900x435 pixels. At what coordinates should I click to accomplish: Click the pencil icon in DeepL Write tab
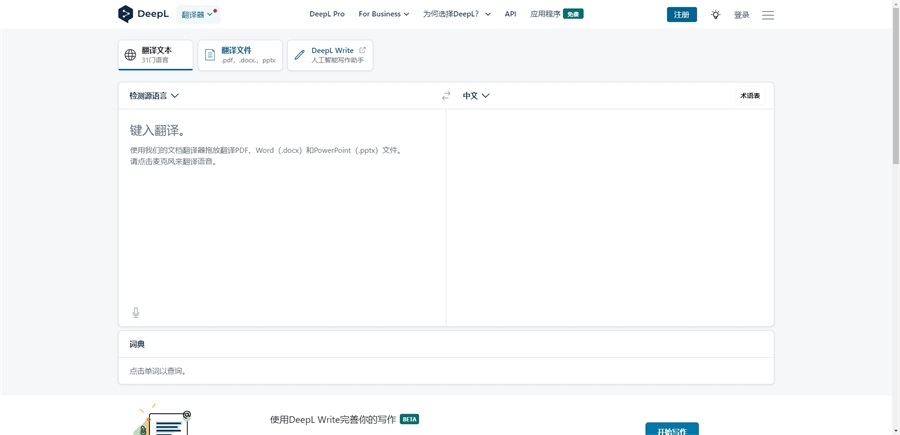tap(300, 55)
